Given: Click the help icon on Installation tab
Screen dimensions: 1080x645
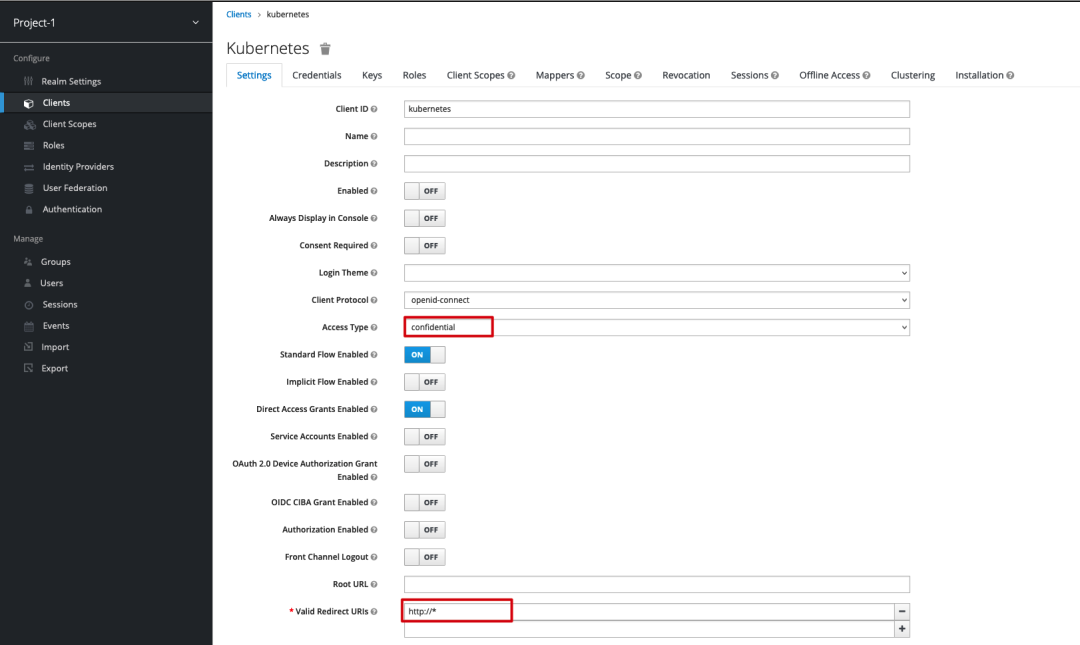Looking at the screenshot, I should [x=1010, y=76].
